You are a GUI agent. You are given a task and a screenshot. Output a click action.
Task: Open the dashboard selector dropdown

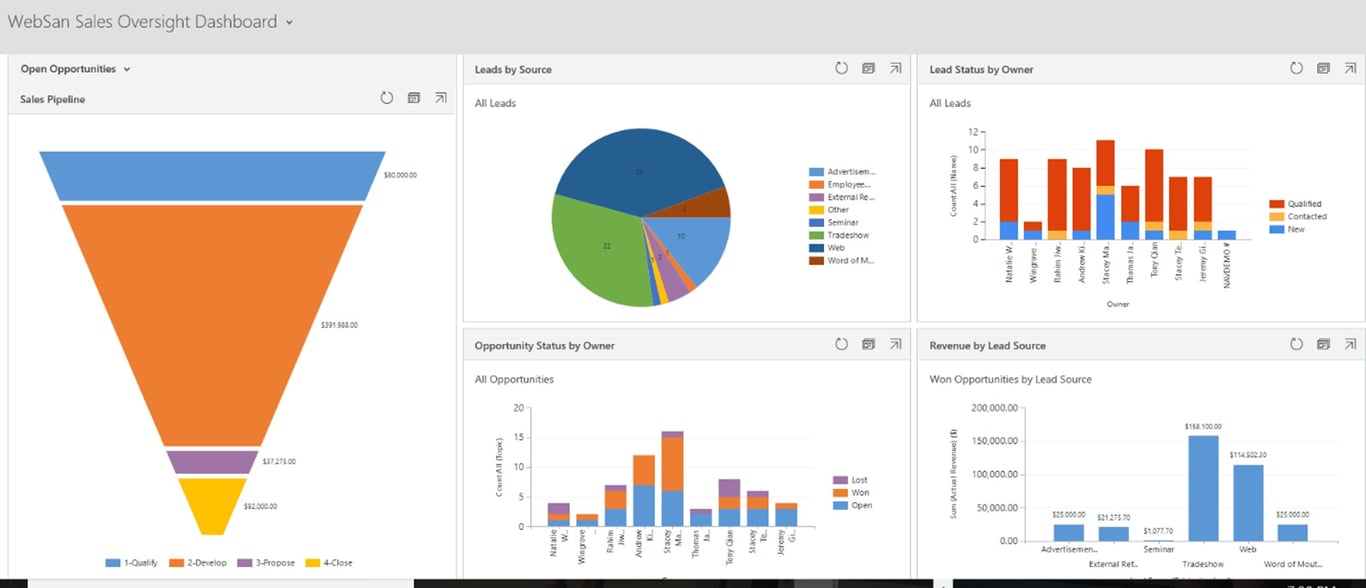288,21
